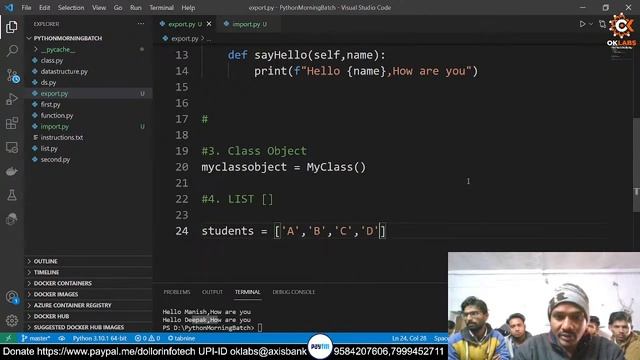This screenshot has height=360, width=640.
Task: Open class.py in the explorer
Action: (x=51, y=60)
